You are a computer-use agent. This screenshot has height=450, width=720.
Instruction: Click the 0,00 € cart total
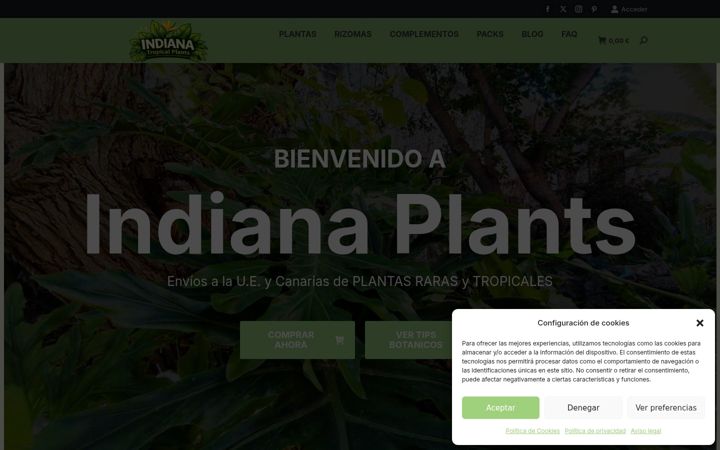tap(619, 41)
